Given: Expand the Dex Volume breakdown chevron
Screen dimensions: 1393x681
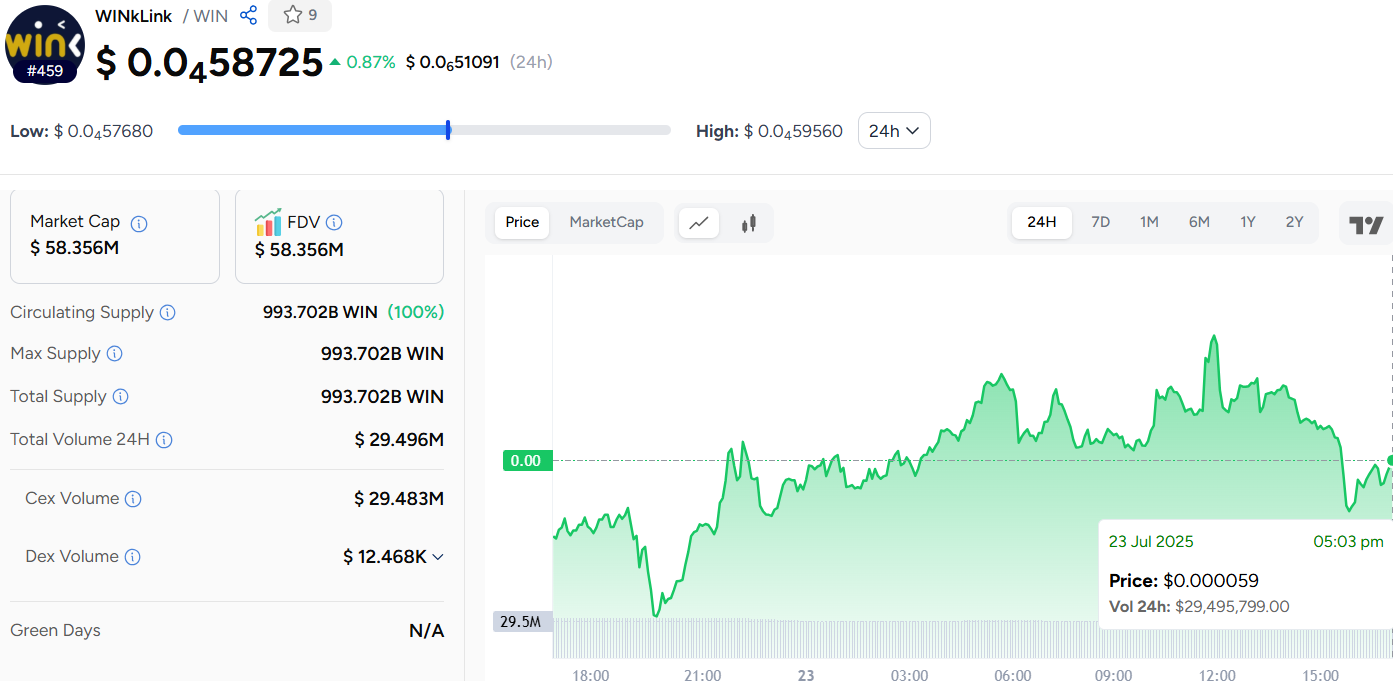Looking at the screenshot, I should (x=438, y=557).
